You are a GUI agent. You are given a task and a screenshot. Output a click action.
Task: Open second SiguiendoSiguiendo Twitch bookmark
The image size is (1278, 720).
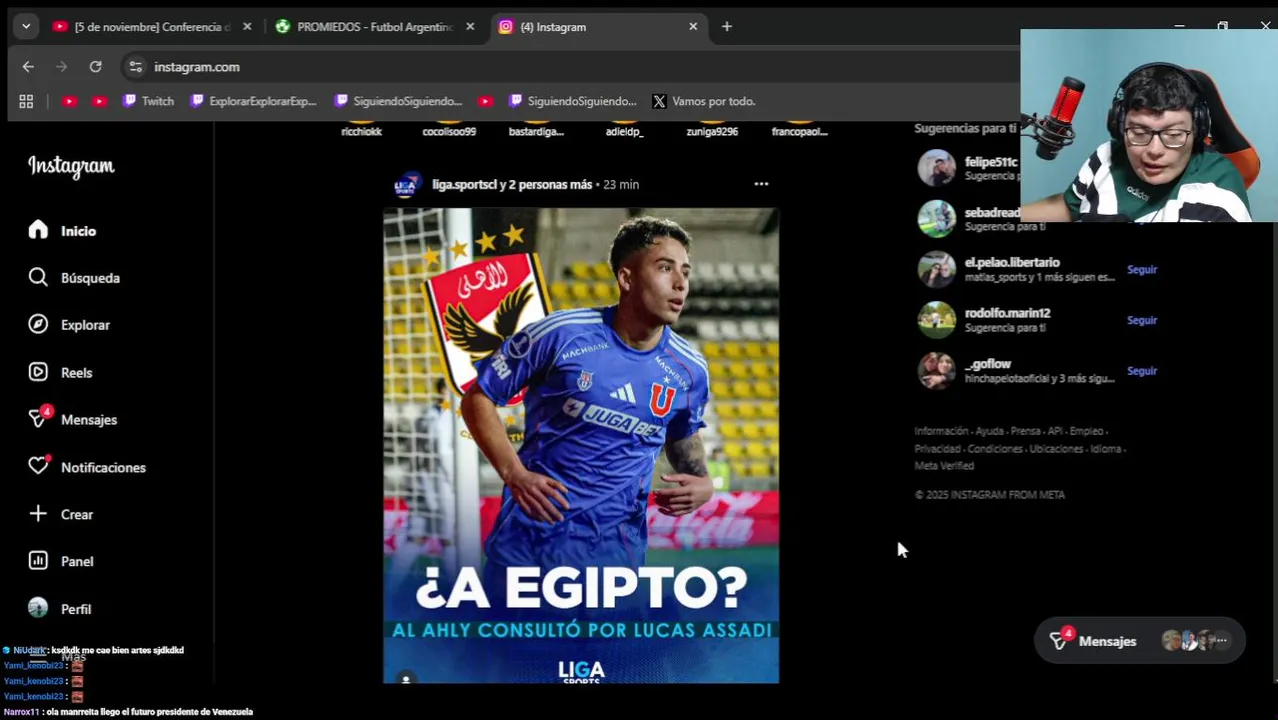click(572, 101)
